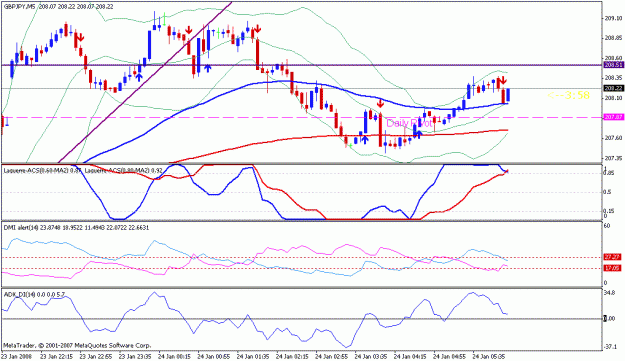Screen dimensions: 625x361
Task: Click the 24 Jan 02:15 time label
Action: pos(292,356)
